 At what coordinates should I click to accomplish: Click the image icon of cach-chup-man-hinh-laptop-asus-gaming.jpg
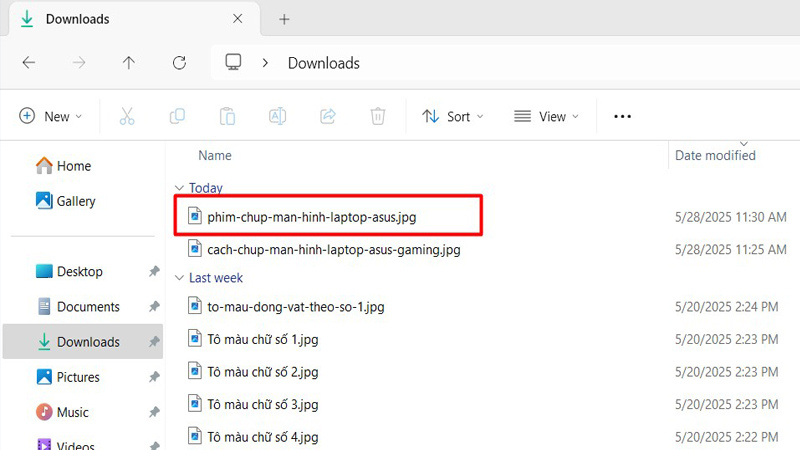pyautogui.click(x=194, y=248)
